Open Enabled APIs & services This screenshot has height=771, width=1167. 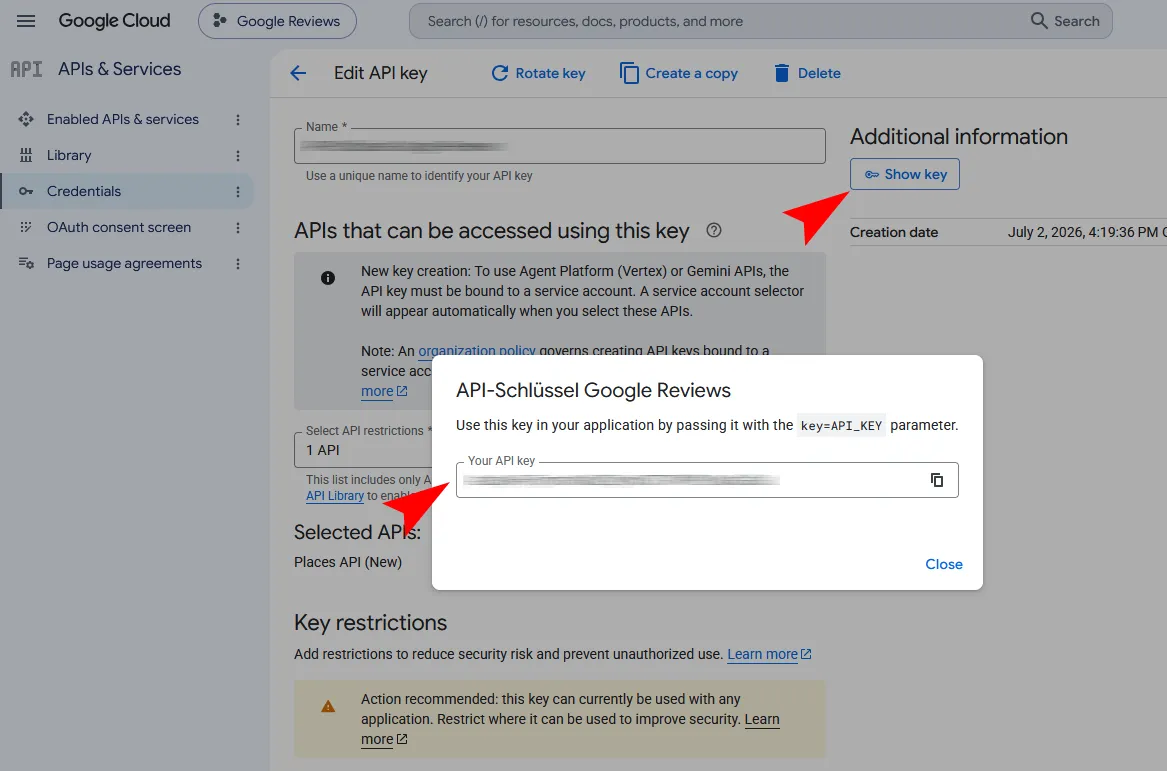123,119
